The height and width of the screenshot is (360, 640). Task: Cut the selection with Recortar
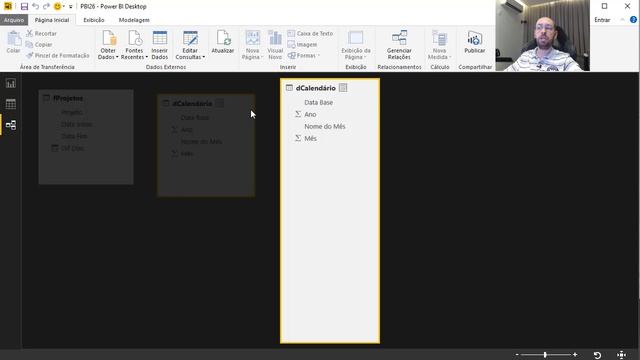pyautogui.click(x=42, y=33)
